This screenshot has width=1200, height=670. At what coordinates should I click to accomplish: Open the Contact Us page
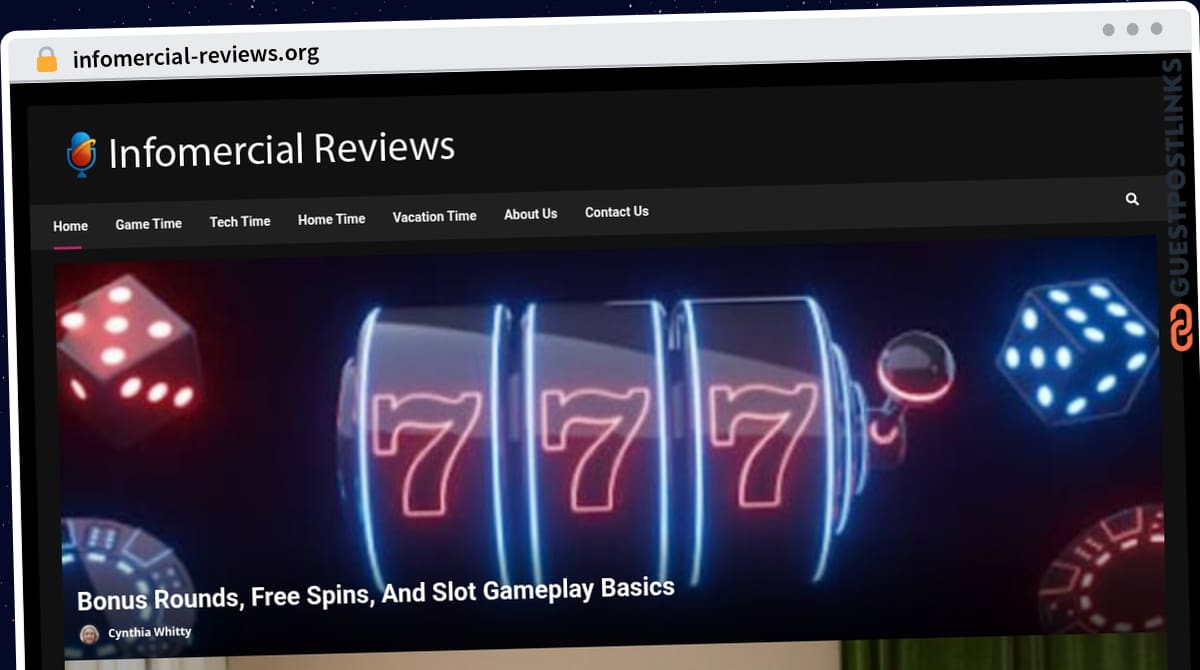pos(616,212)
